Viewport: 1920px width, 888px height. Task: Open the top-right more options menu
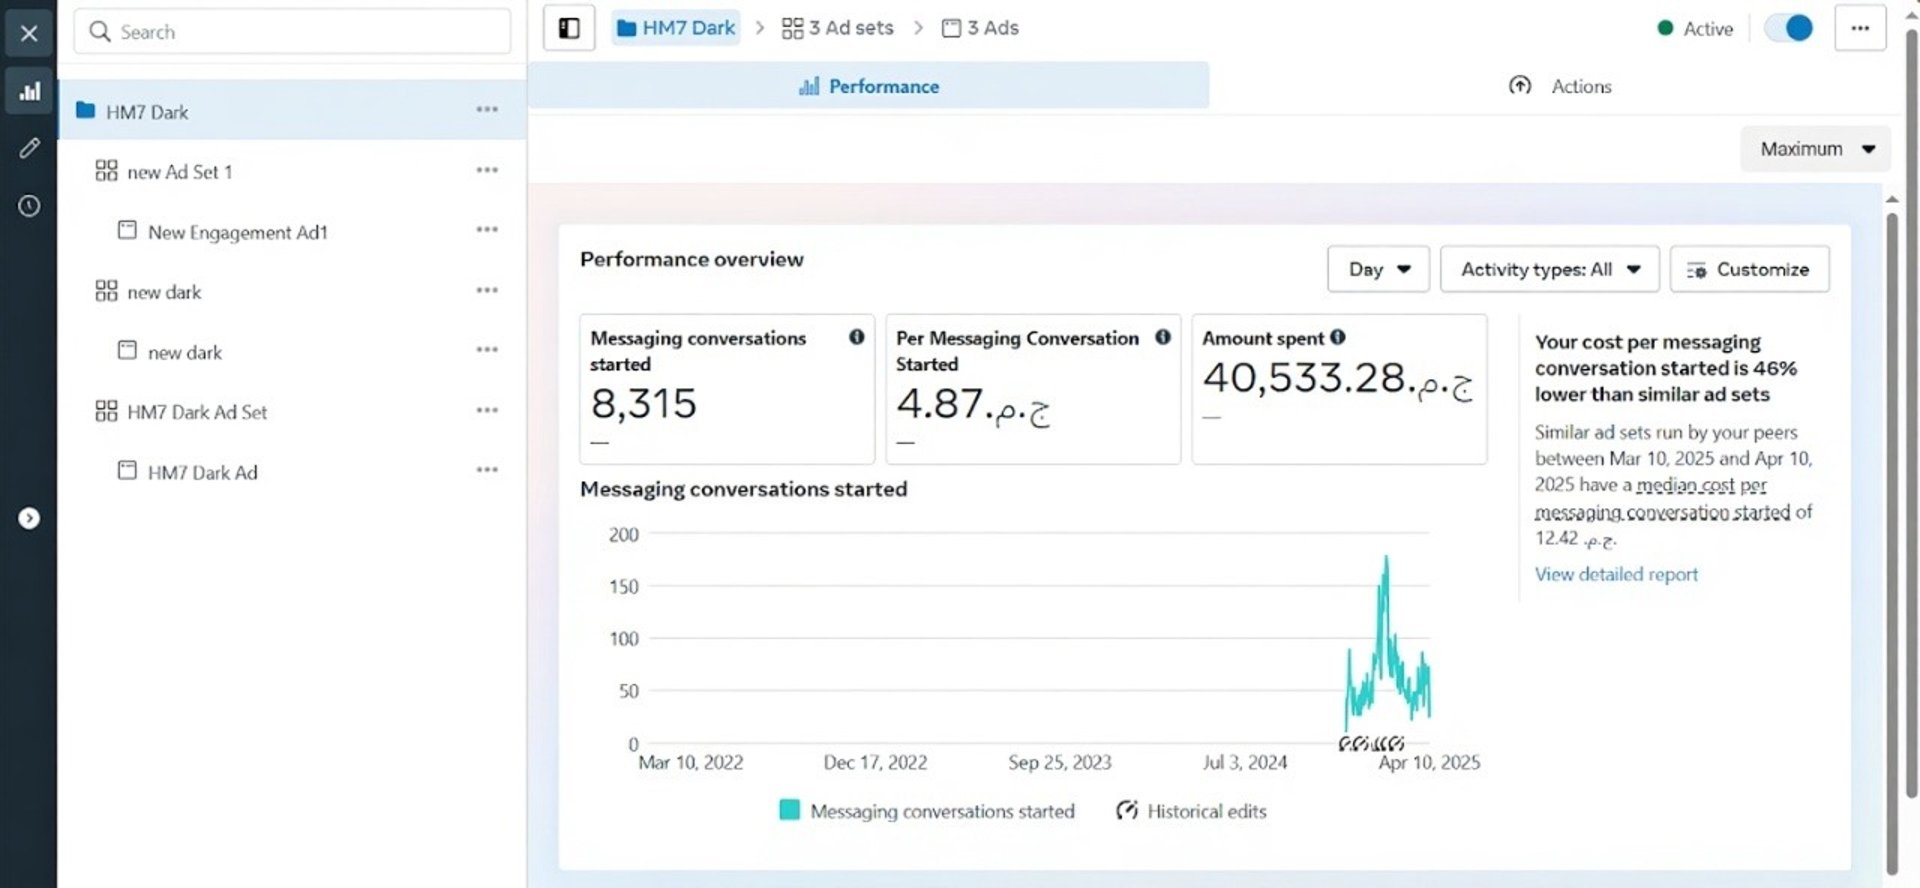click(1860, 28)
